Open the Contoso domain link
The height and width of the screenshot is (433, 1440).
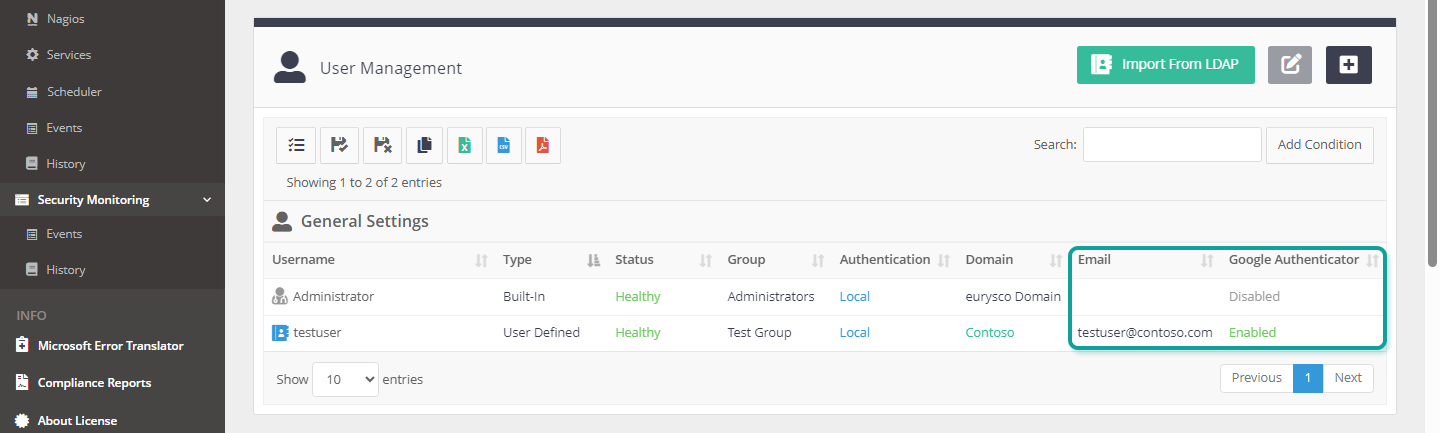[990, 333]
